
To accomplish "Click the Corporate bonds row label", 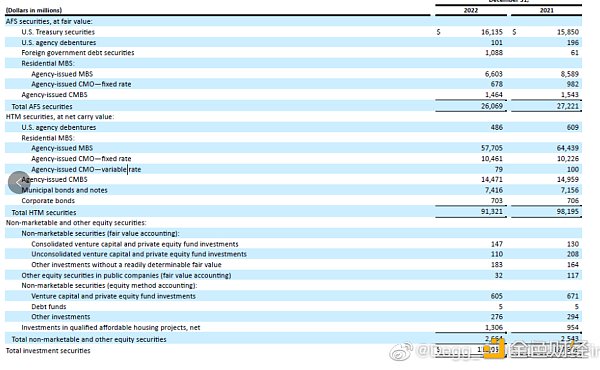I will [48, 201].
